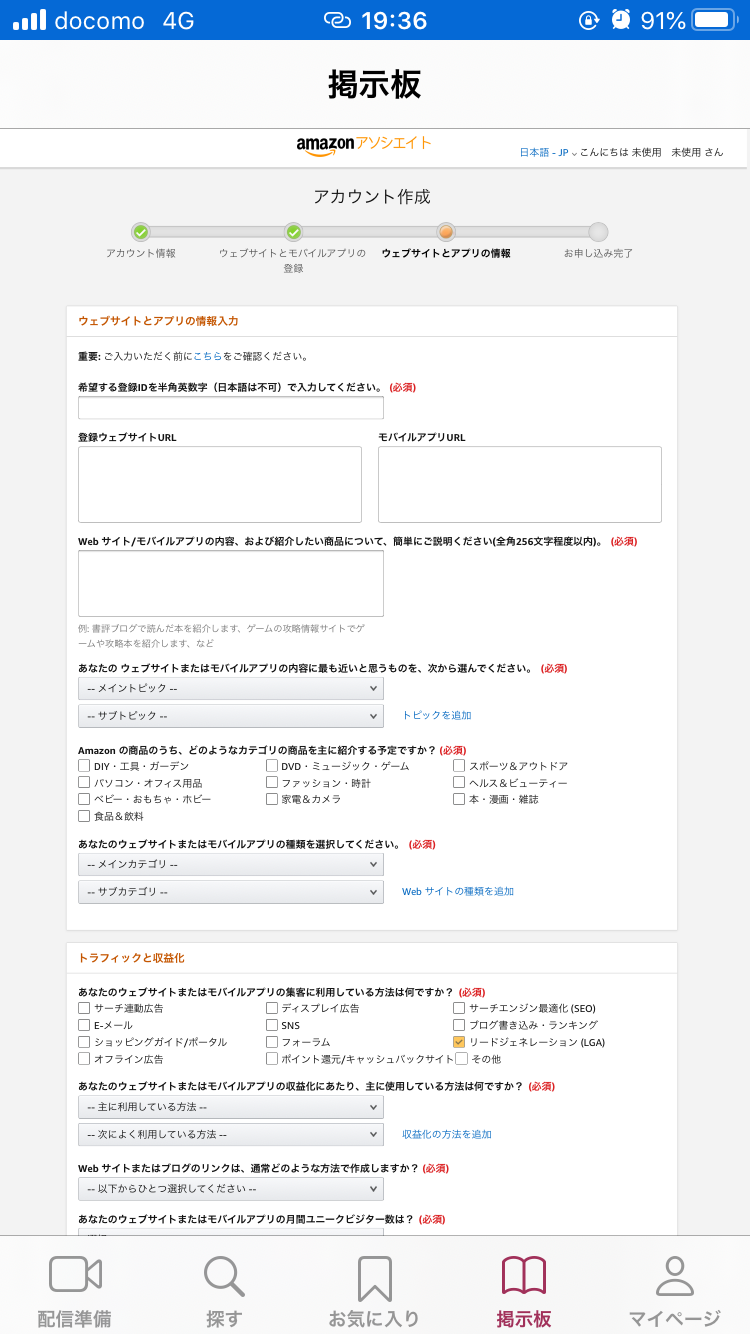Check the DIY・工具・ガーデン checkbox
The height and width of the screenshot is (1334, 750).
pos(84,766)
